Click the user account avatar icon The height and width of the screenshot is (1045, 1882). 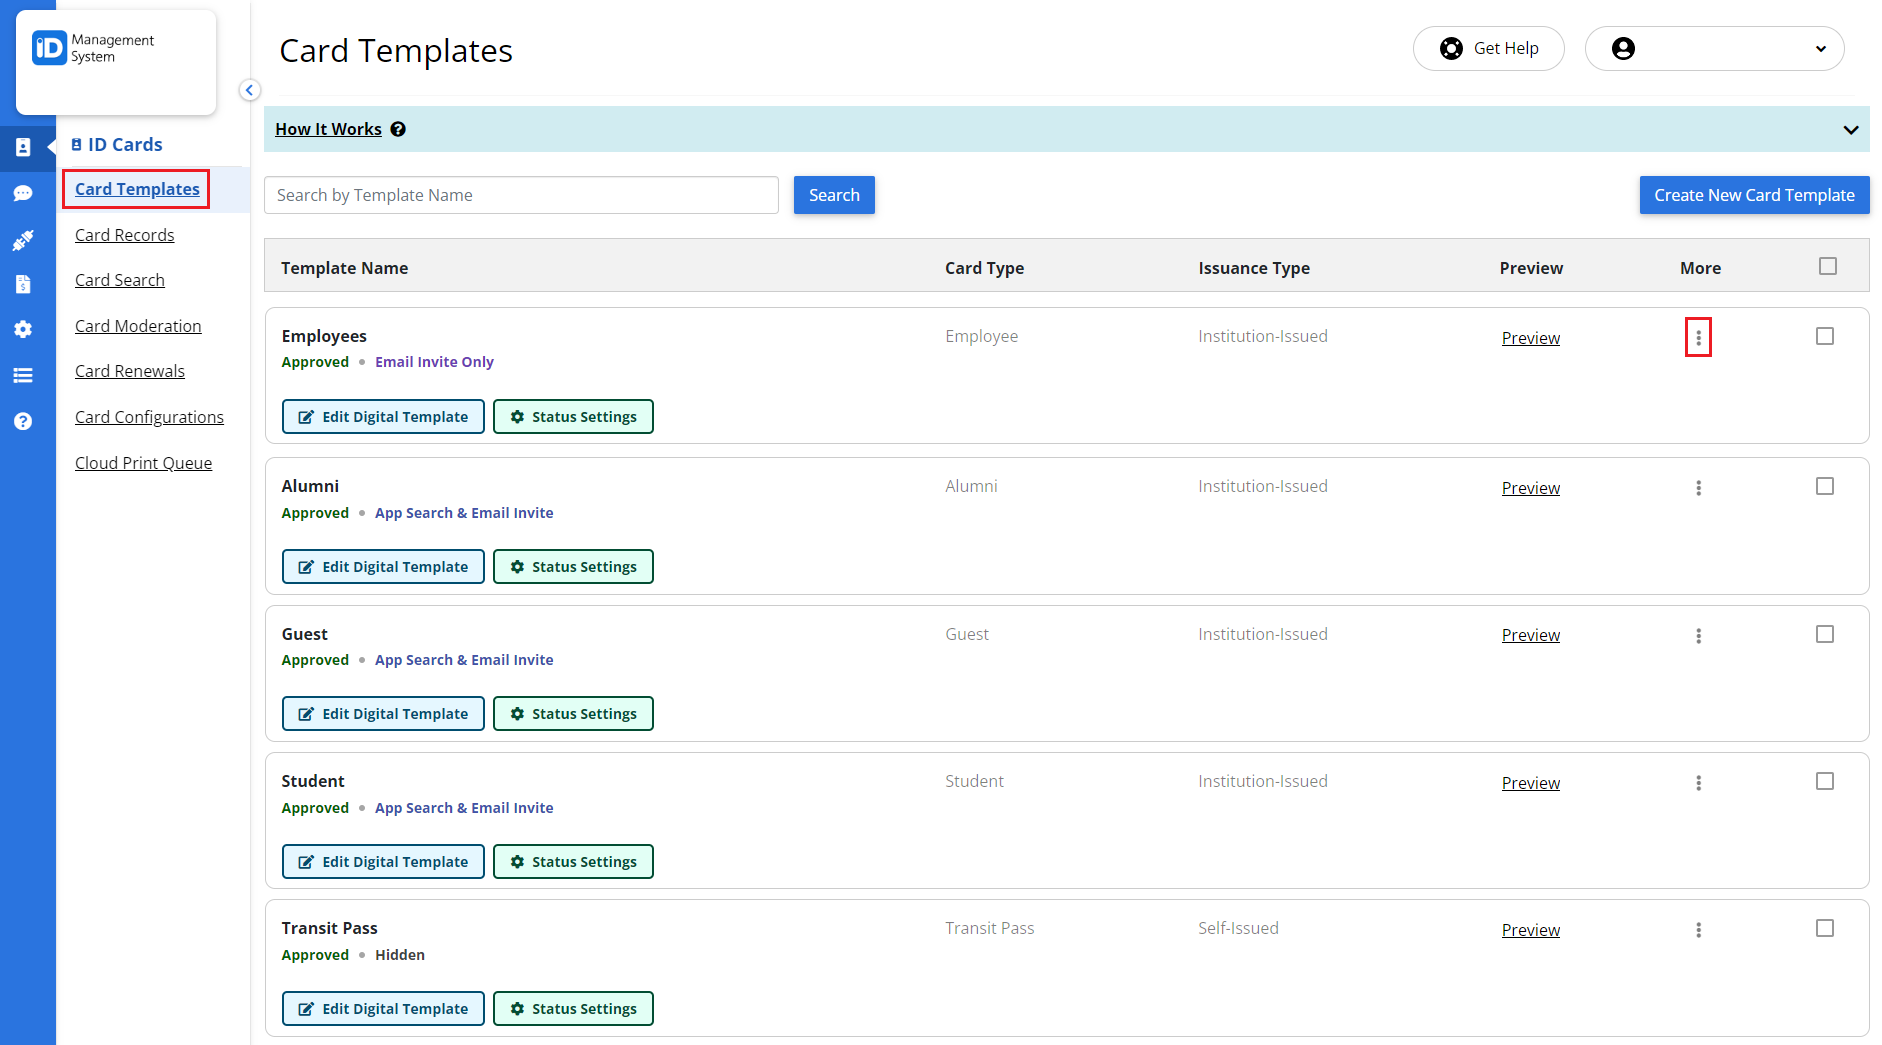point(1624,48)
